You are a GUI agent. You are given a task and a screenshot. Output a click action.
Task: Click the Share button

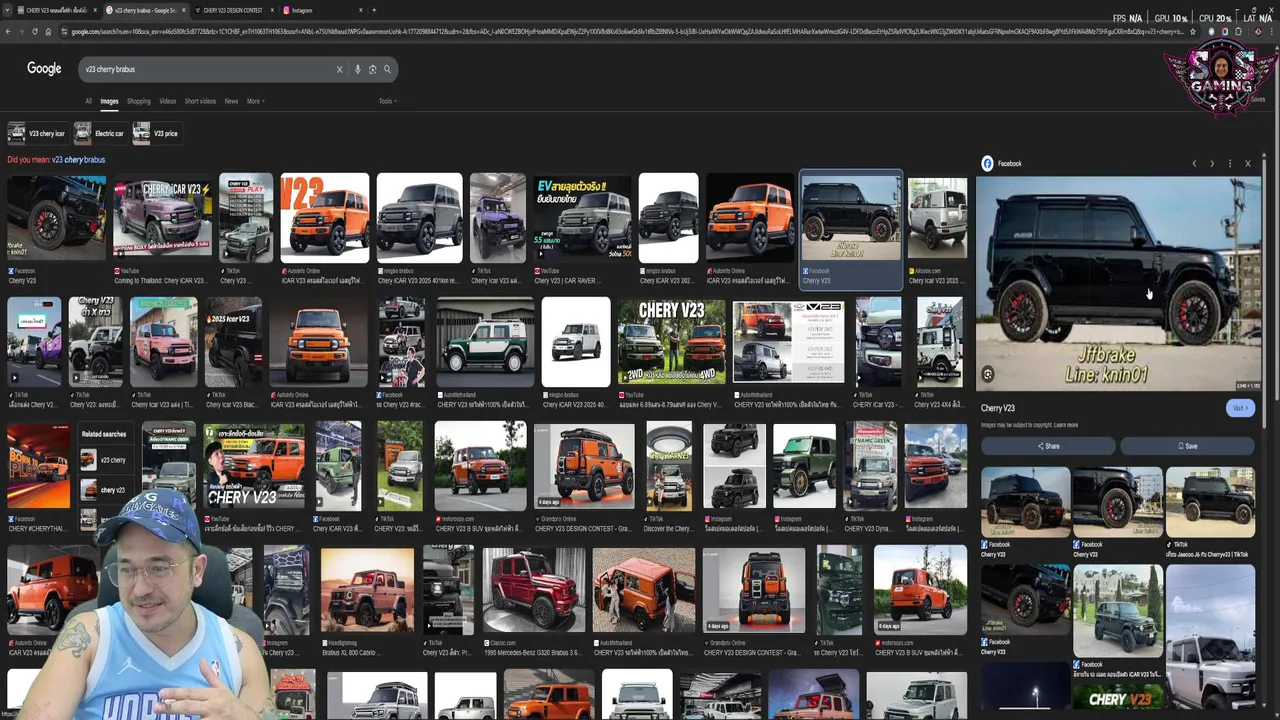pos(1048,446)
